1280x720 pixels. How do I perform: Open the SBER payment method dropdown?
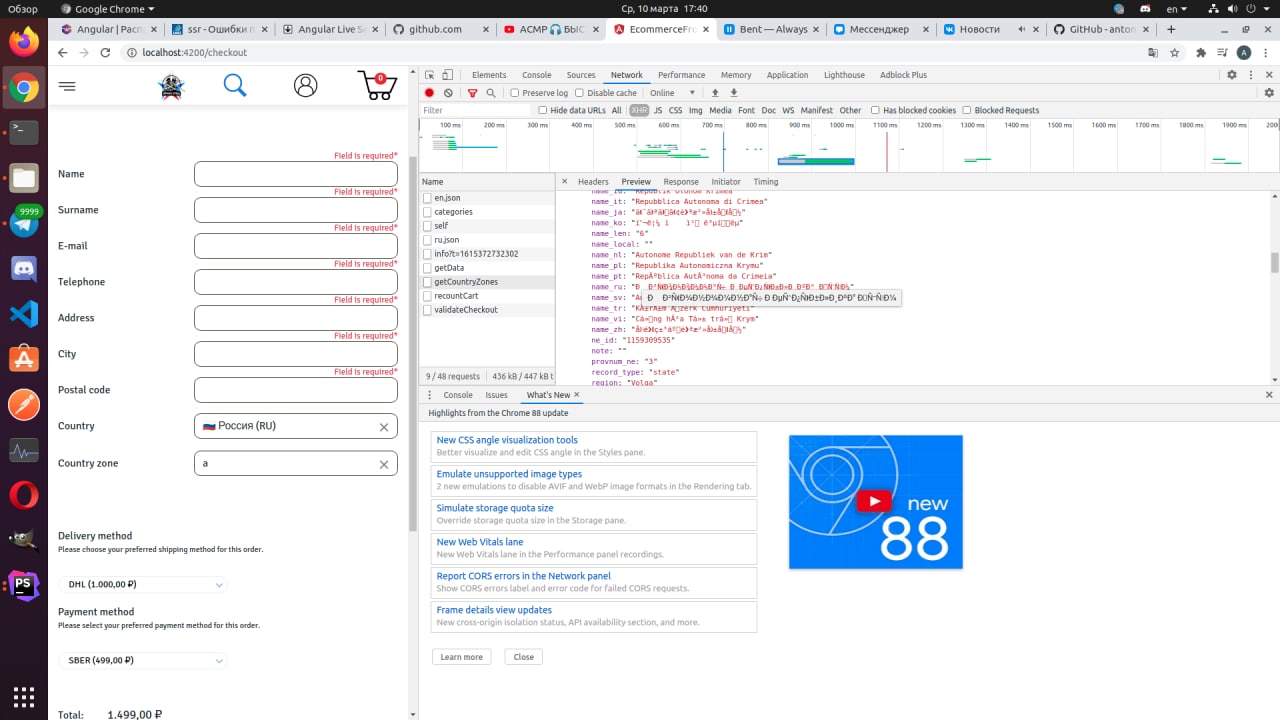tap(143, 660)
